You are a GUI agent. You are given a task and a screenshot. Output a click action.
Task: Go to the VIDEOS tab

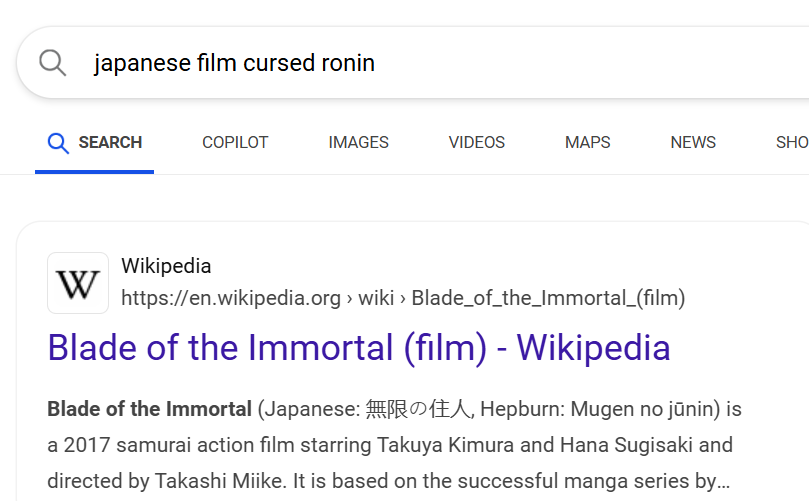click(477, 142)
